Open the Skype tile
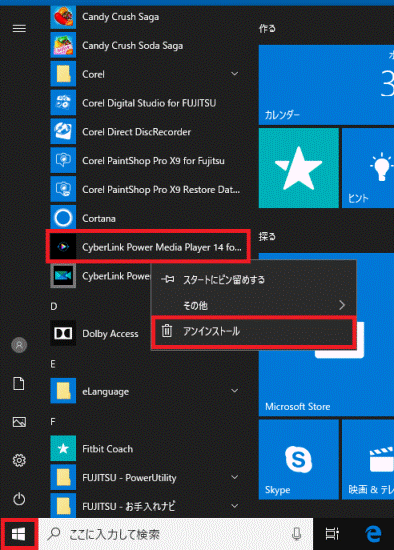The width and height of the screenshot is (394, 550). click(x=299, y=460)
